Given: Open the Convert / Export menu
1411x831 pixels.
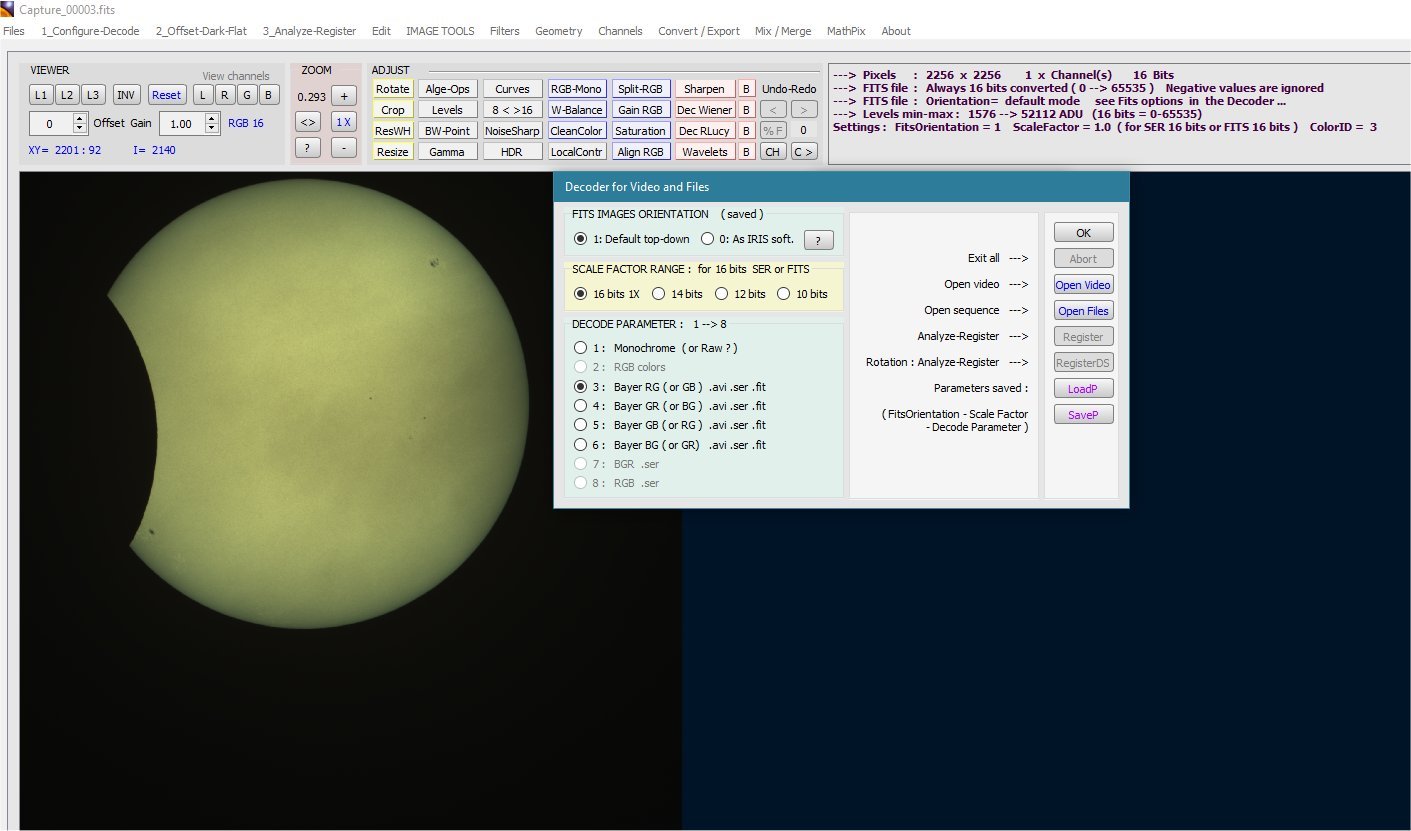Looking at the screenshot, I should [x=699, y=31].
